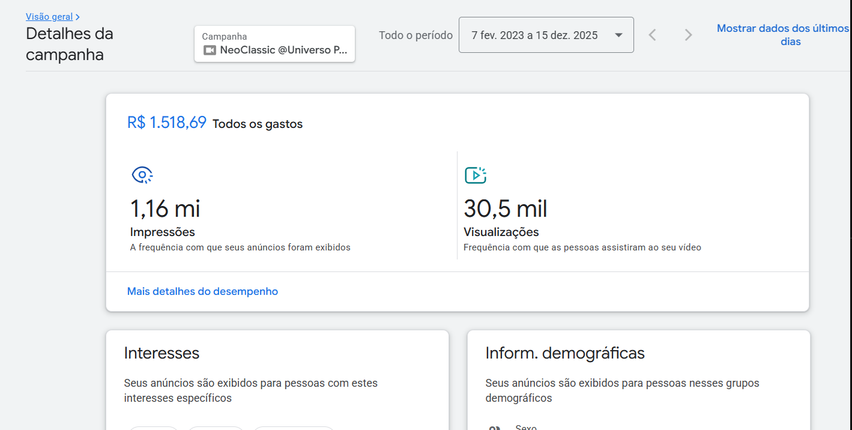Open Mais detalhes do desempenho link

pos(203,291)
